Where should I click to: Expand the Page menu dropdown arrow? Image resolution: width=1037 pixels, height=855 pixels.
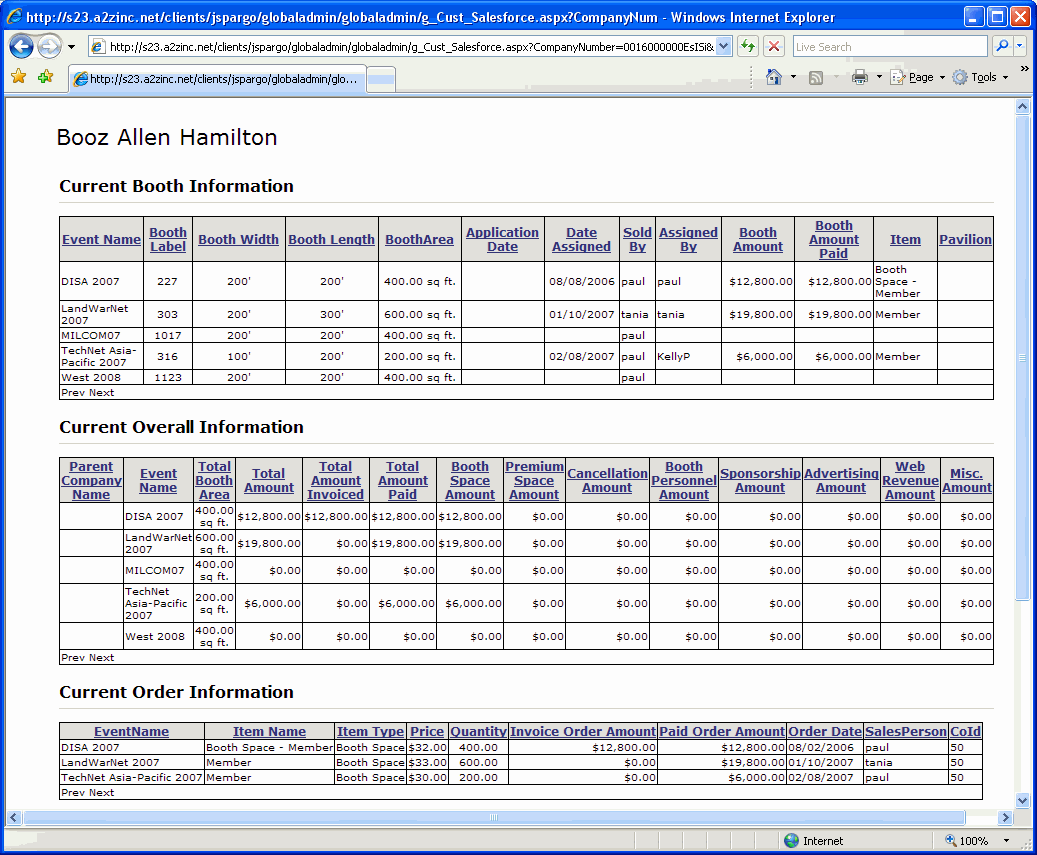(942, 77)
